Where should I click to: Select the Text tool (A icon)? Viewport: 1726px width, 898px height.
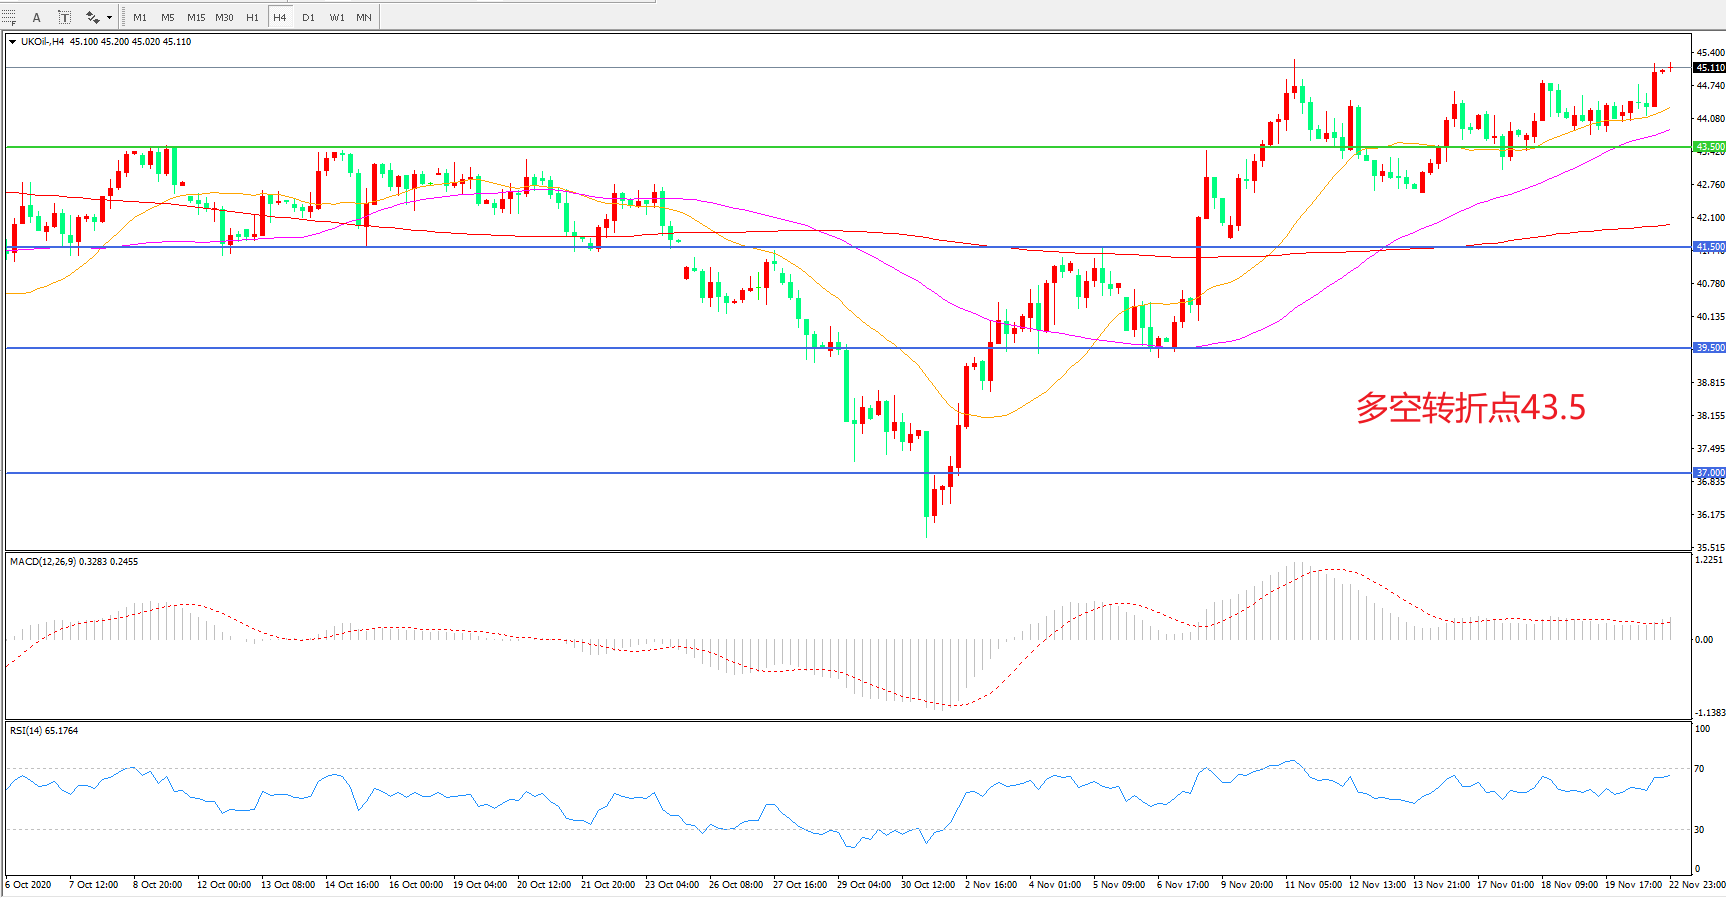click(37, 17)
